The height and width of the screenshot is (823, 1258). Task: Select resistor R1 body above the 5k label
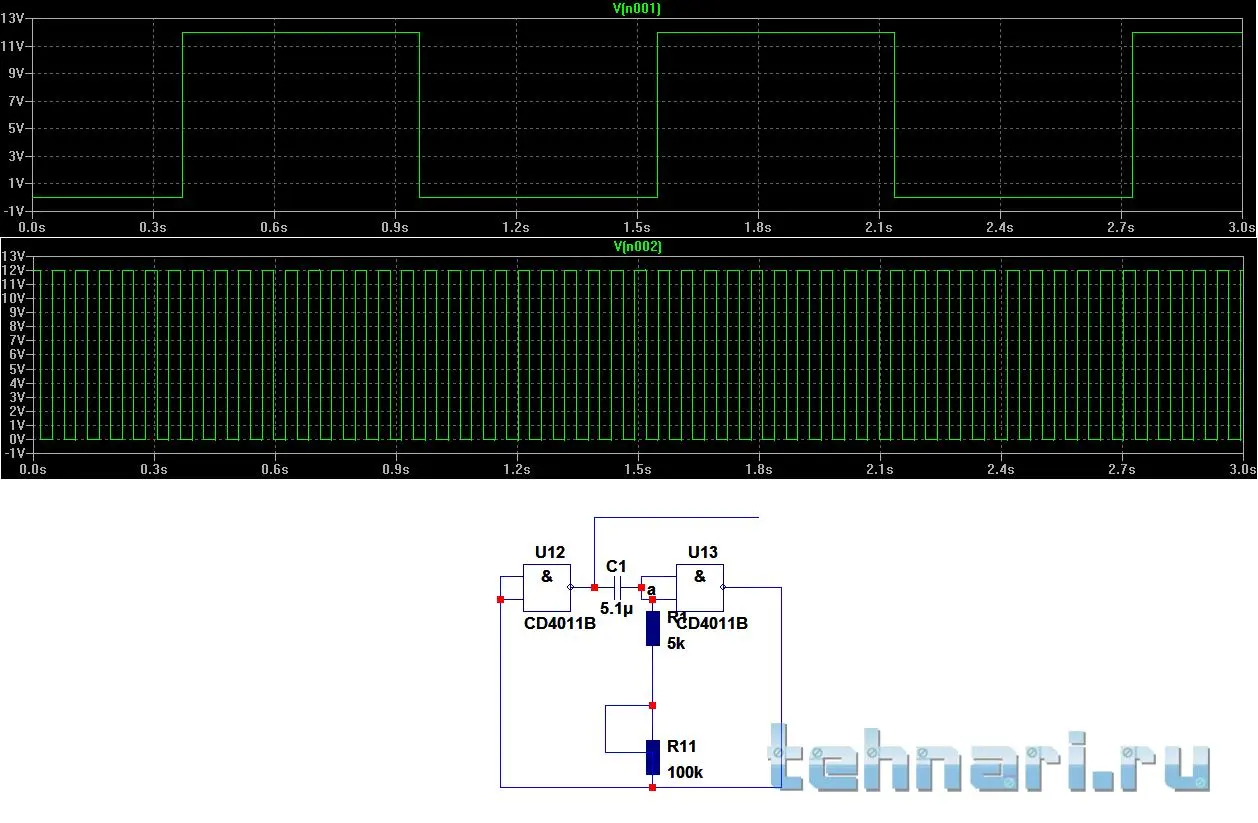(652, 628)
